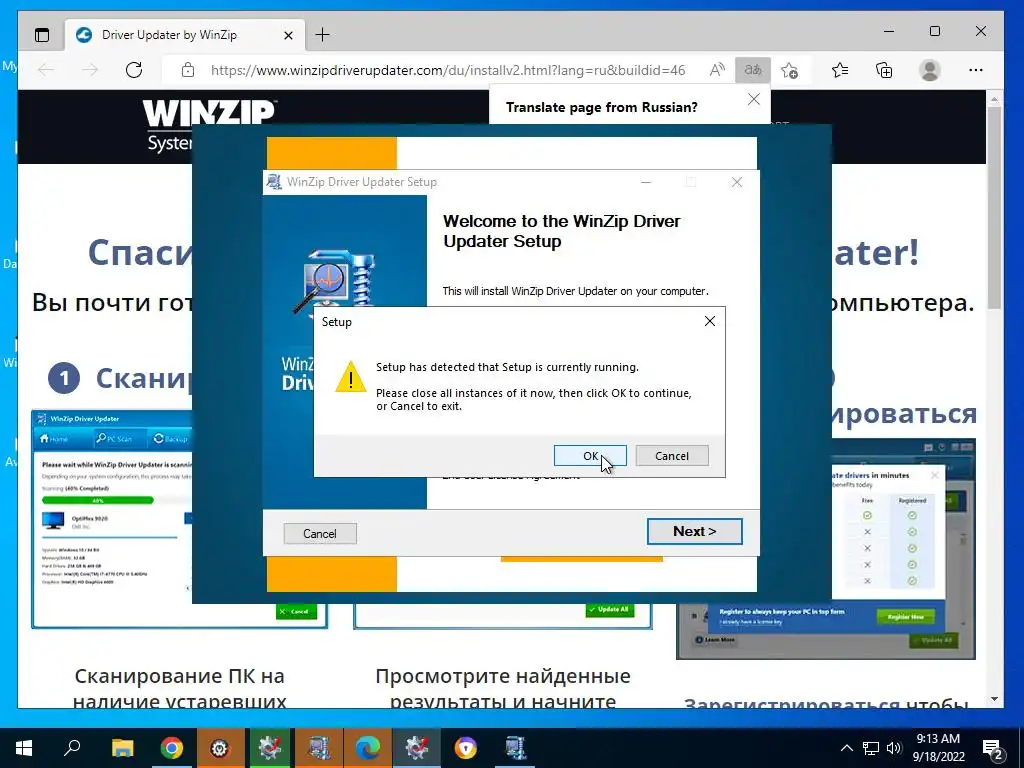Image resolution: width=1024 pixels, height=768 pixels.
Task: Open the Read aloud icon in address bar
Action: tap(716, 70)
